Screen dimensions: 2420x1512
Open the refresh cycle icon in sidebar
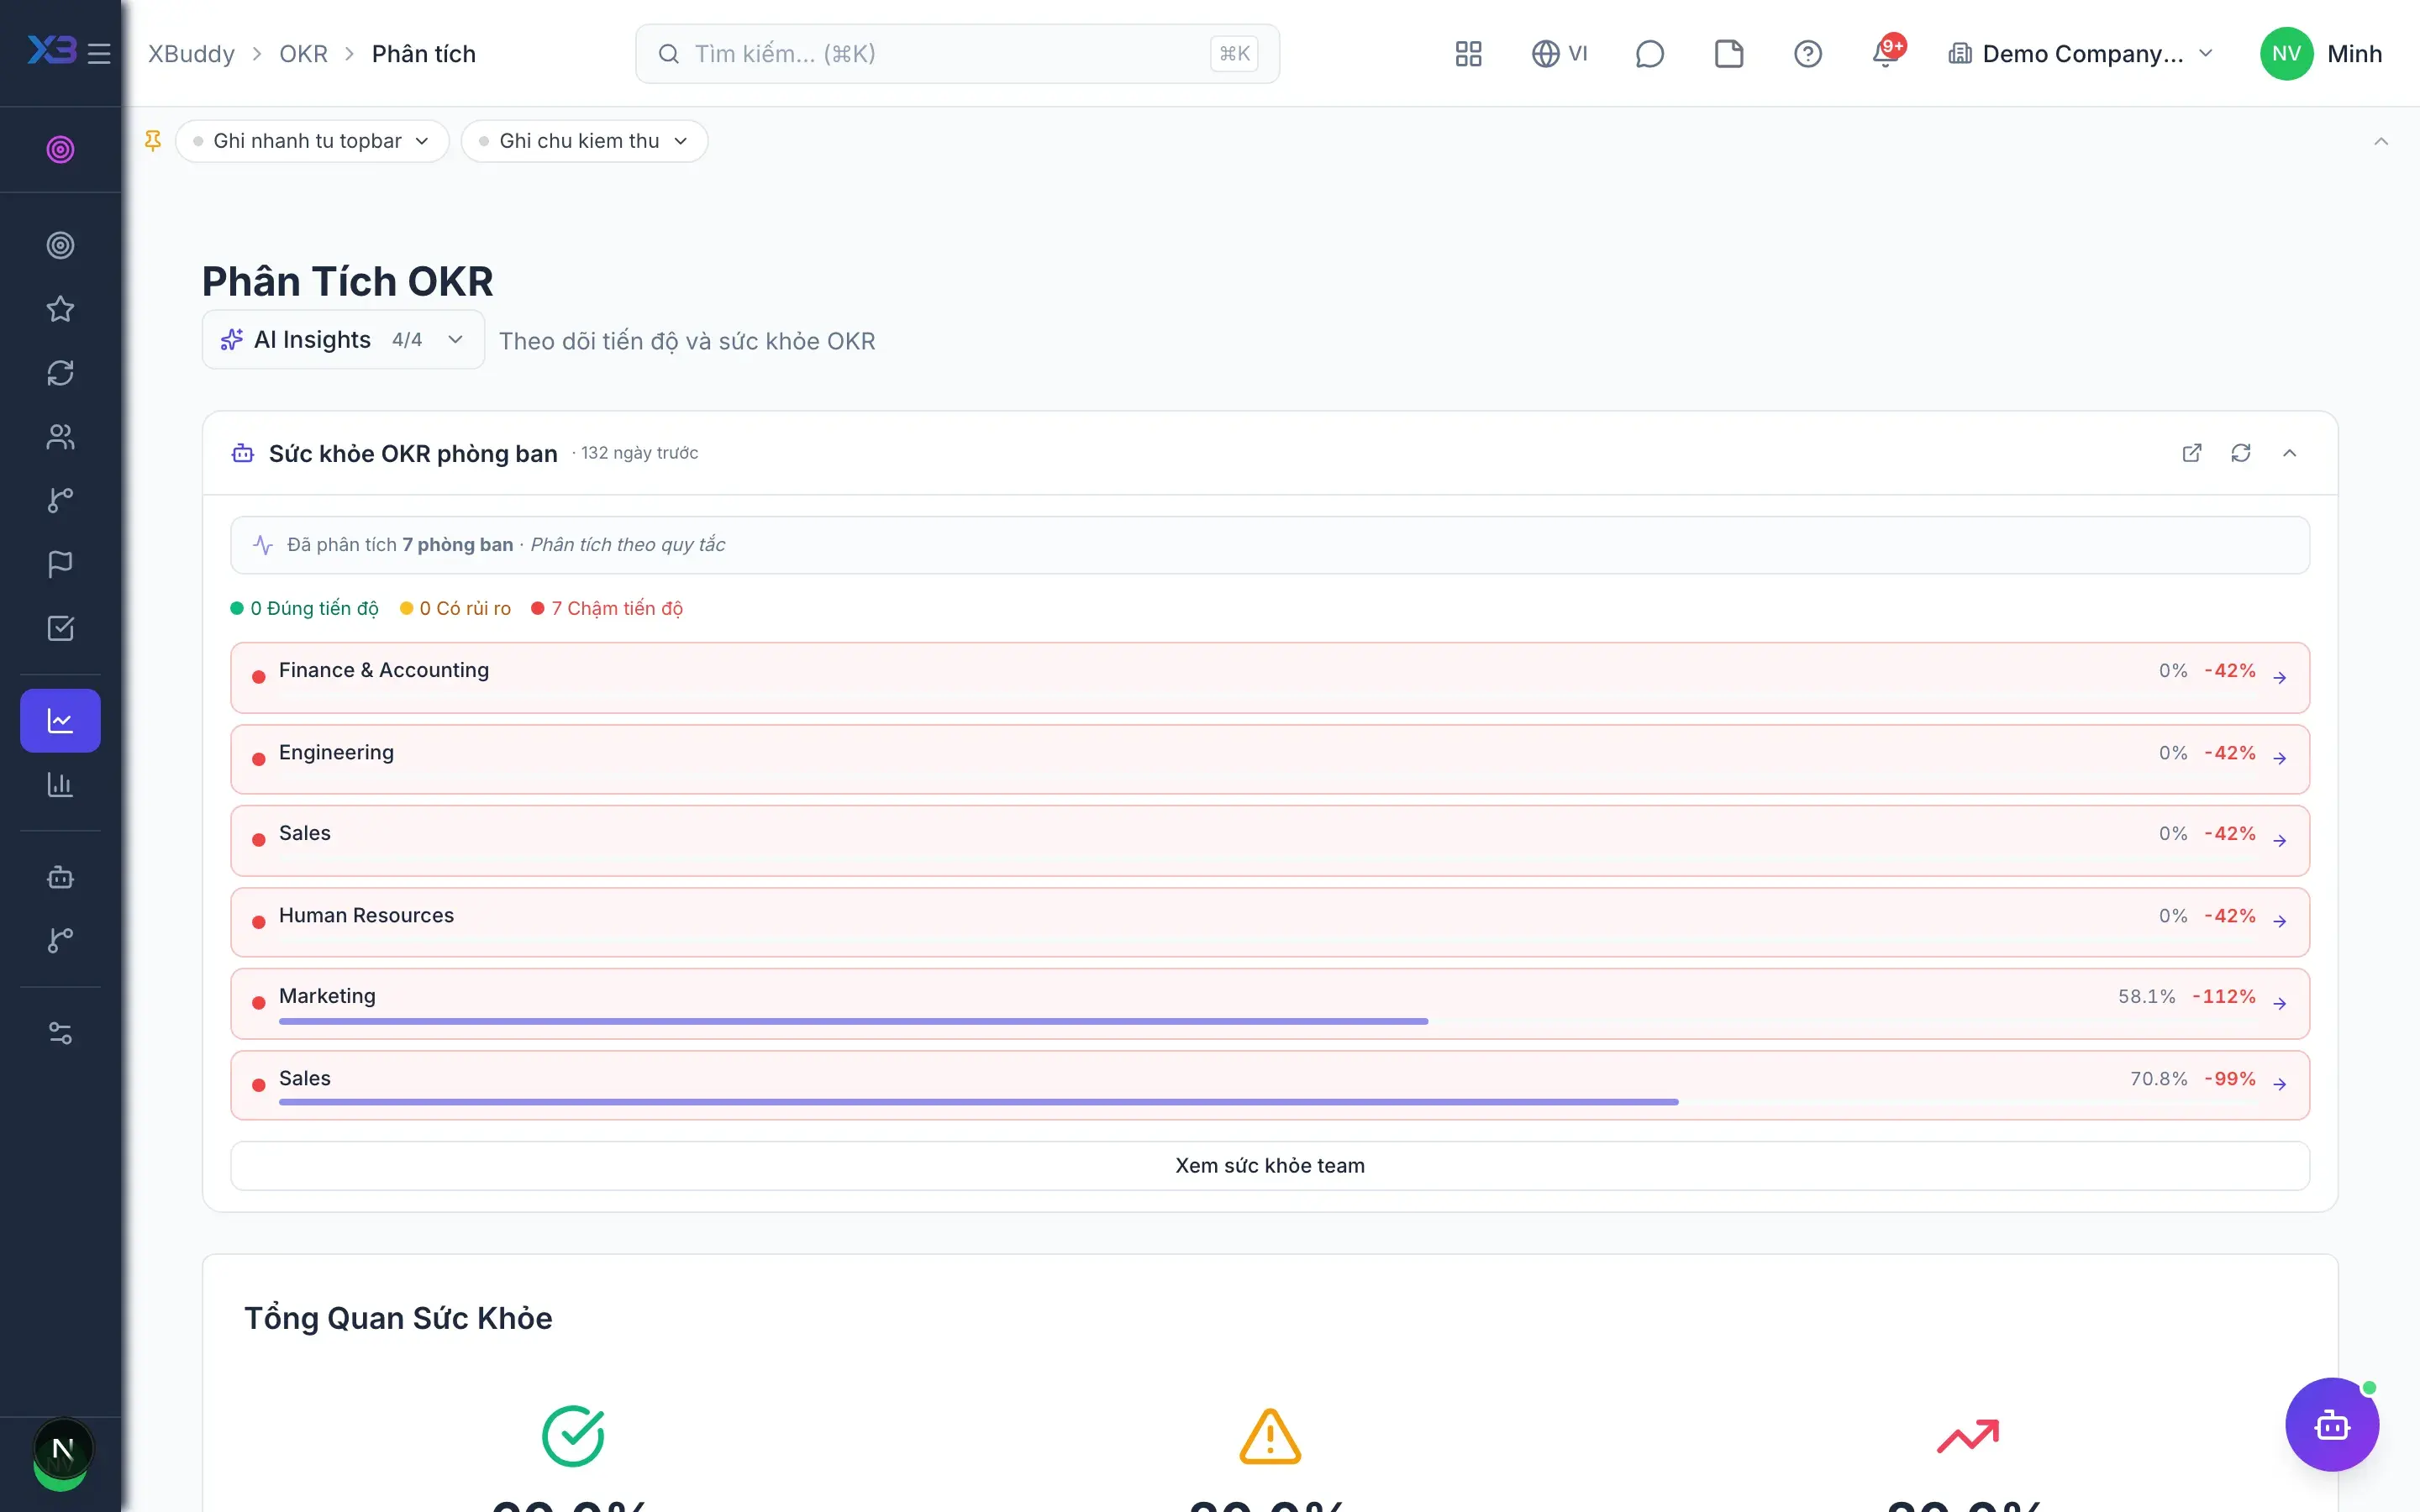[60, 373]
